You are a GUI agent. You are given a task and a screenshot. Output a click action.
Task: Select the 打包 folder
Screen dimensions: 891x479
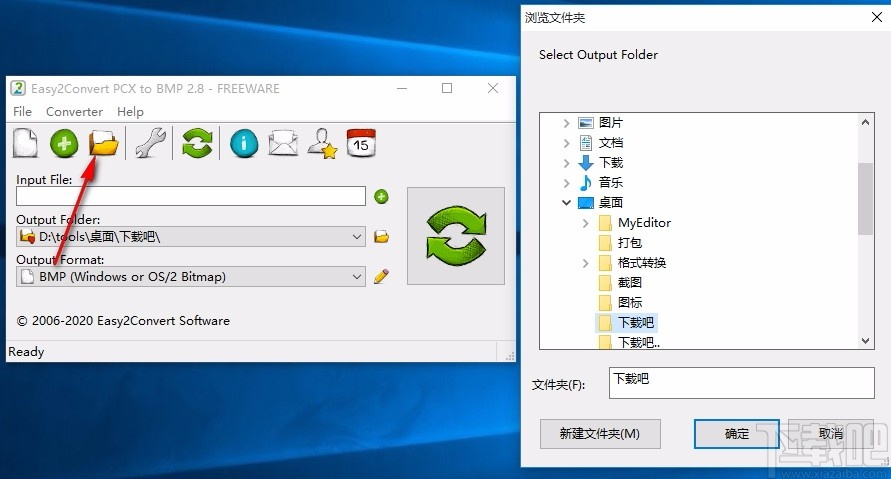pyautogui.click(x=630, y=243)
